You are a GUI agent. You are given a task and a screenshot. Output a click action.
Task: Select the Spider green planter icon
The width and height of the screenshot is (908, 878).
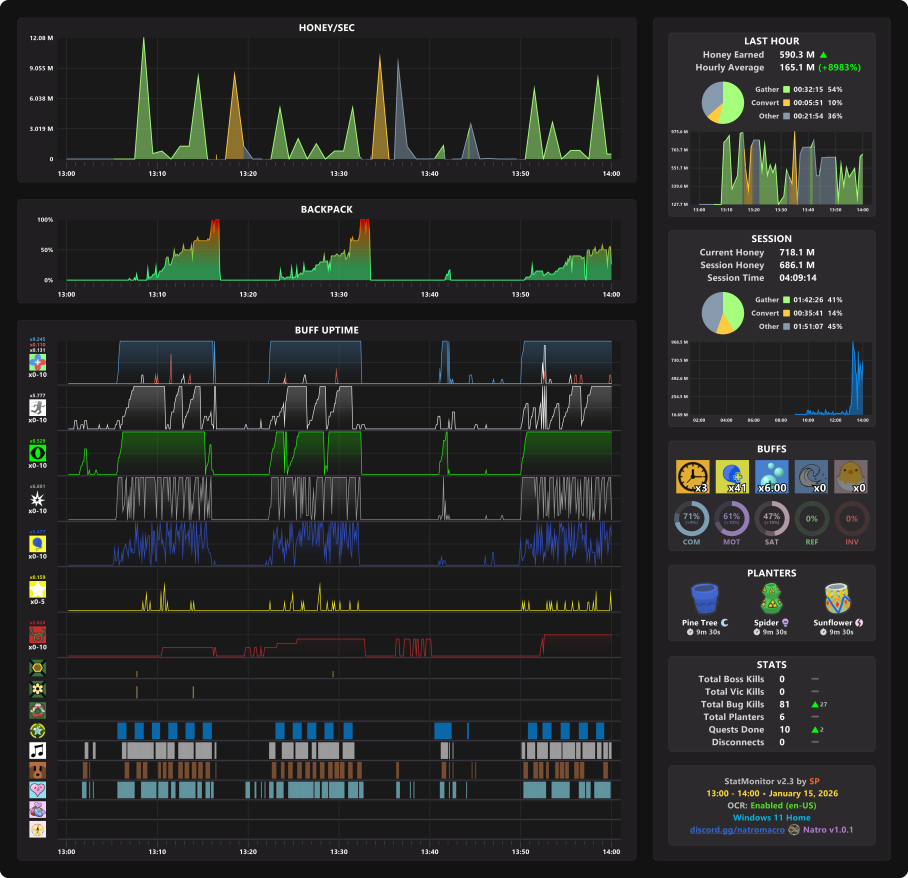click(x=771, y=599)
